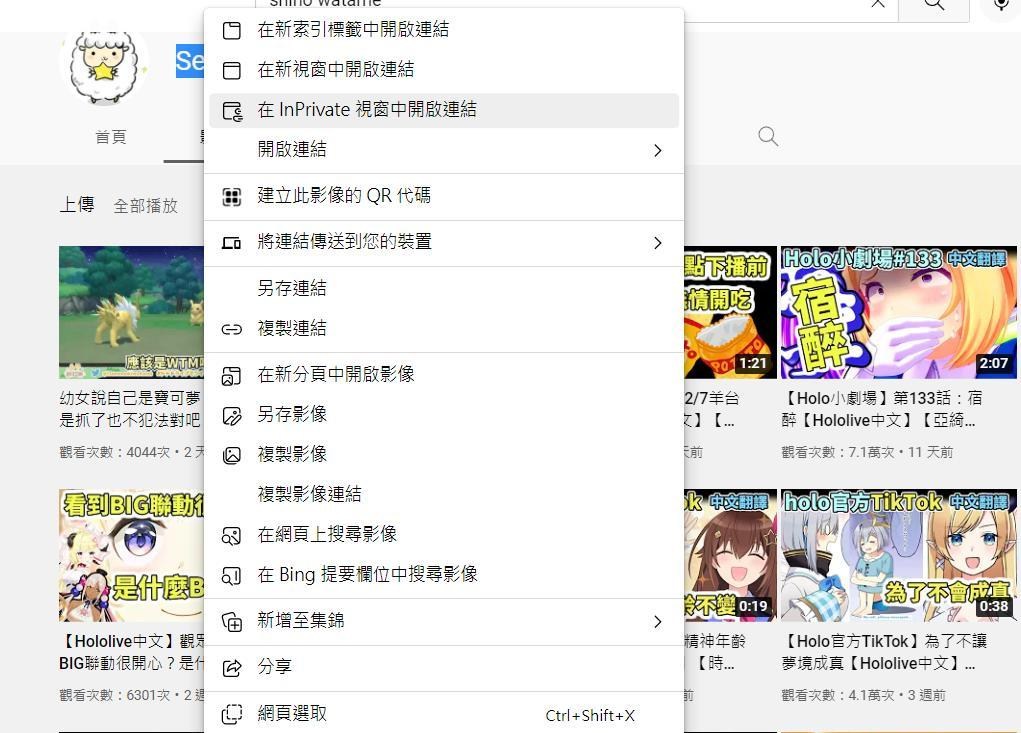Choose 複製影像連結 menu entry
The width and height of the screenshot is (1021, 733).
point(444,495)
